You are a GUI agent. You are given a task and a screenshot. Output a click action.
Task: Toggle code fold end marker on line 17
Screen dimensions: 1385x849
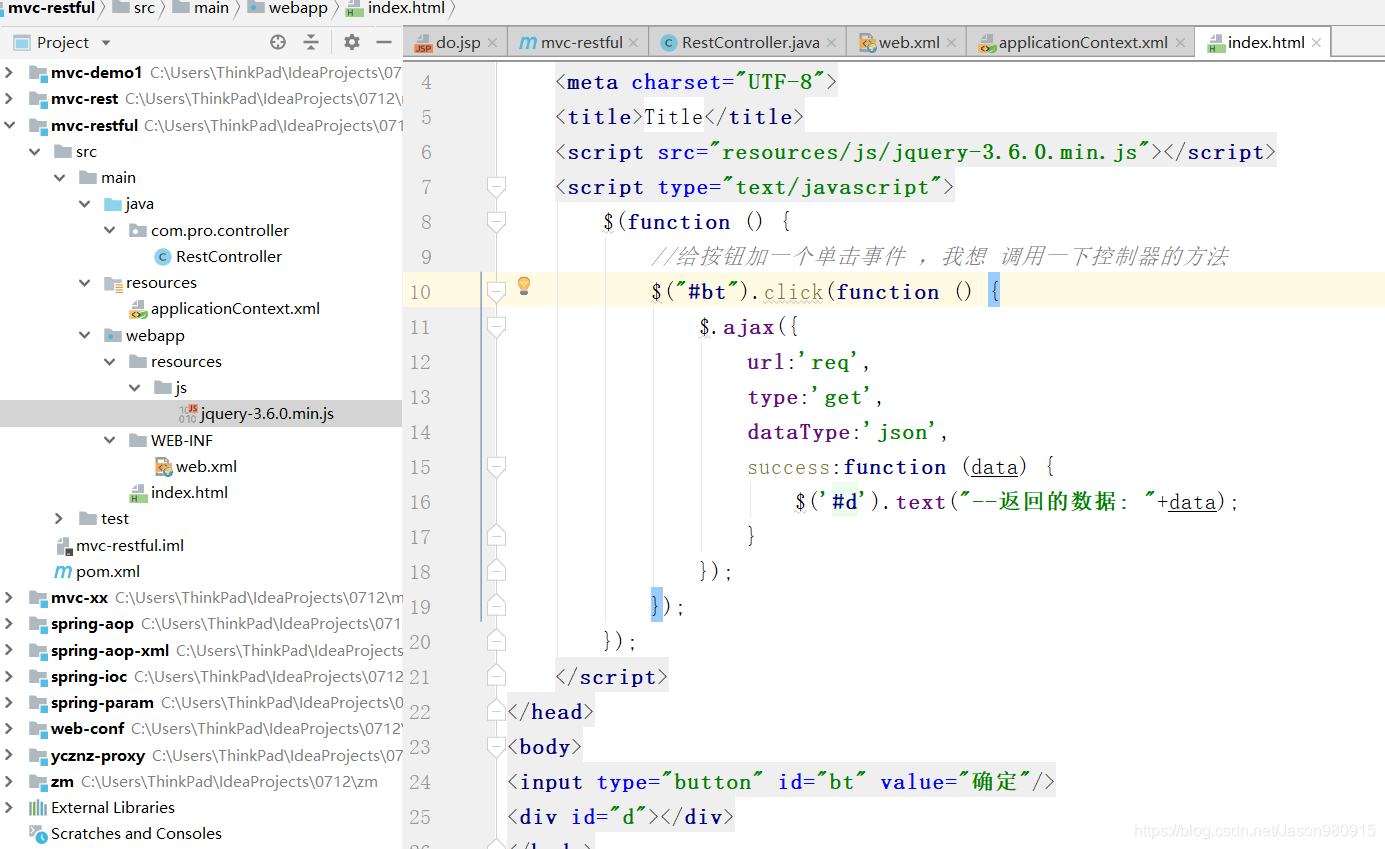tap(496, 536)
